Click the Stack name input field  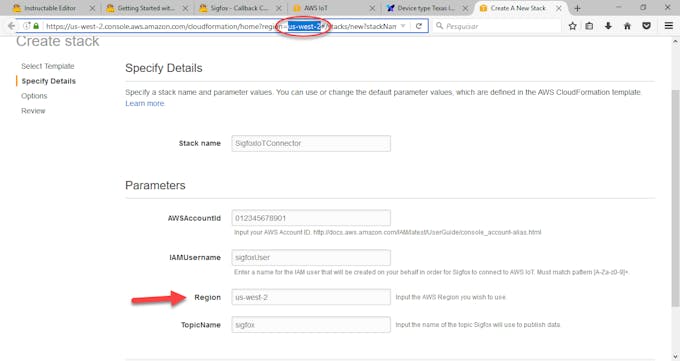click(x=311, y=144)
